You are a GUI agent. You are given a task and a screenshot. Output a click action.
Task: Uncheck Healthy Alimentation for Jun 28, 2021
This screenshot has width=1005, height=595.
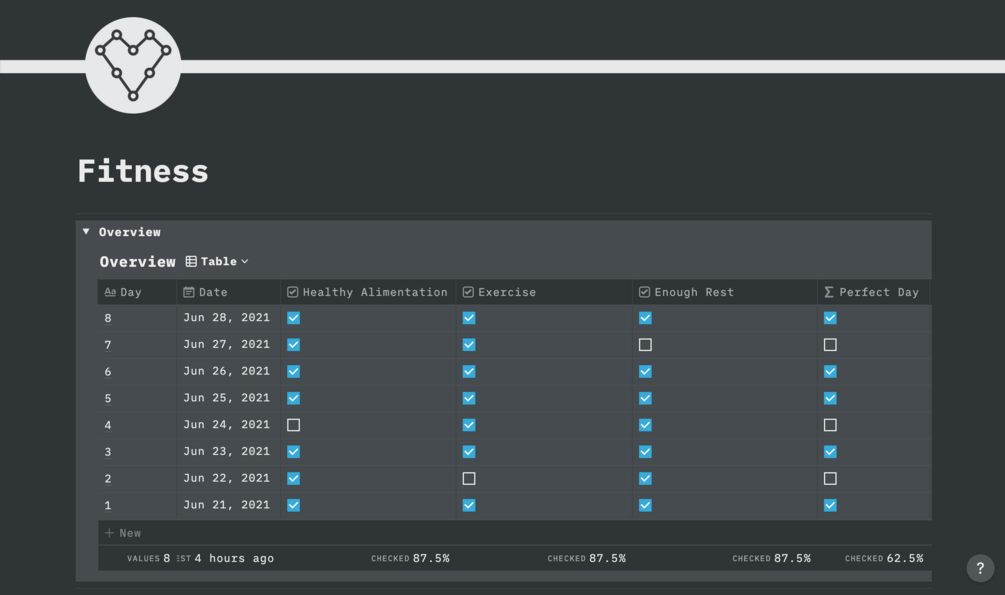[293, 318]
